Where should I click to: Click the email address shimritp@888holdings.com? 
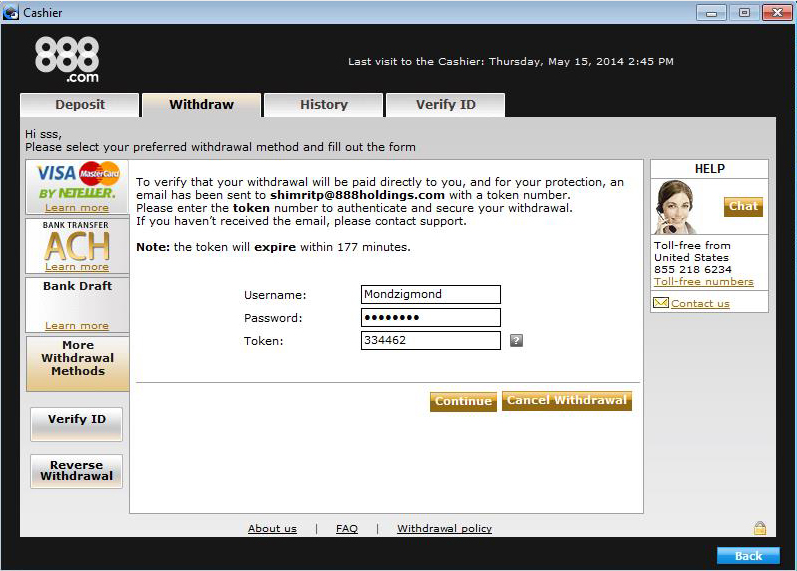coord(357,195)
